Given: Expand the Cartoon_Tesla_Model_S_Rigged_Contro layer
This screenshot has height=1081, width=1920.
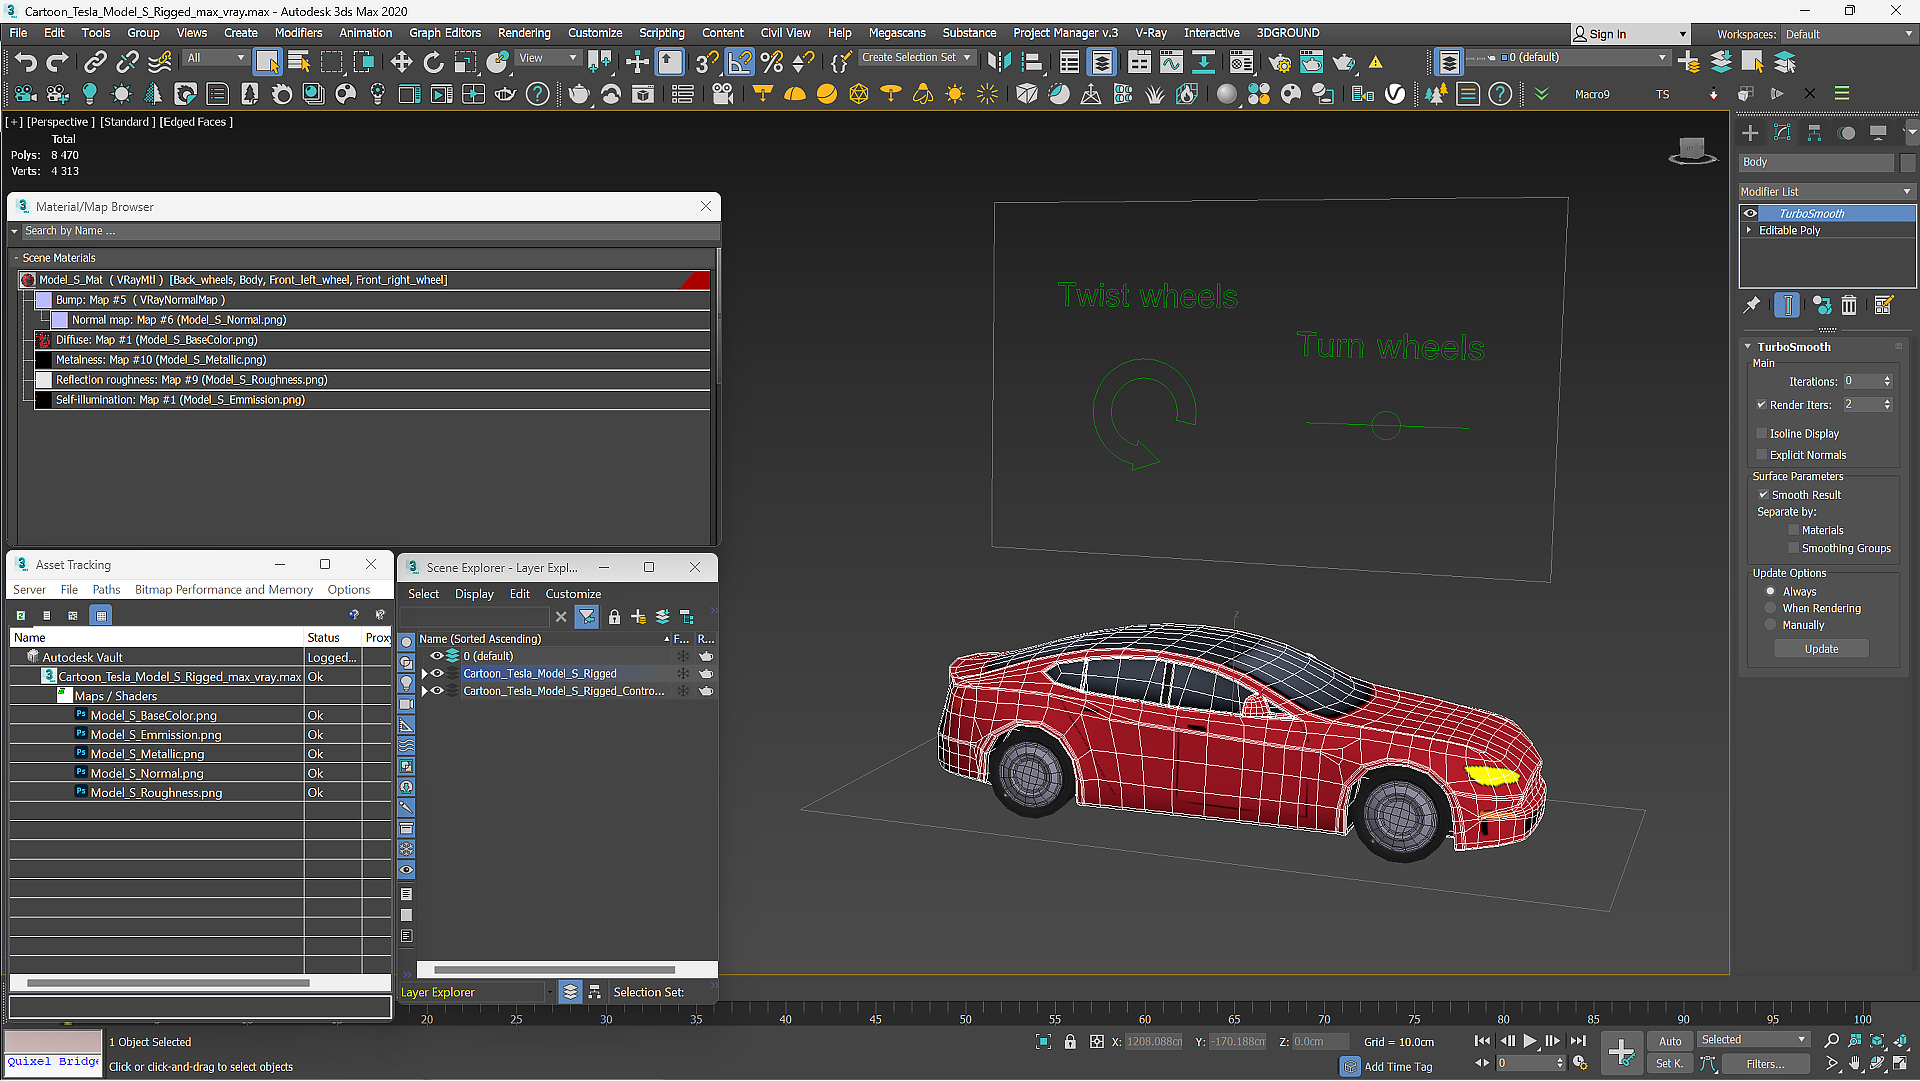Looking at the screenshot, I should pyautogui.click(x=425, y=691).
